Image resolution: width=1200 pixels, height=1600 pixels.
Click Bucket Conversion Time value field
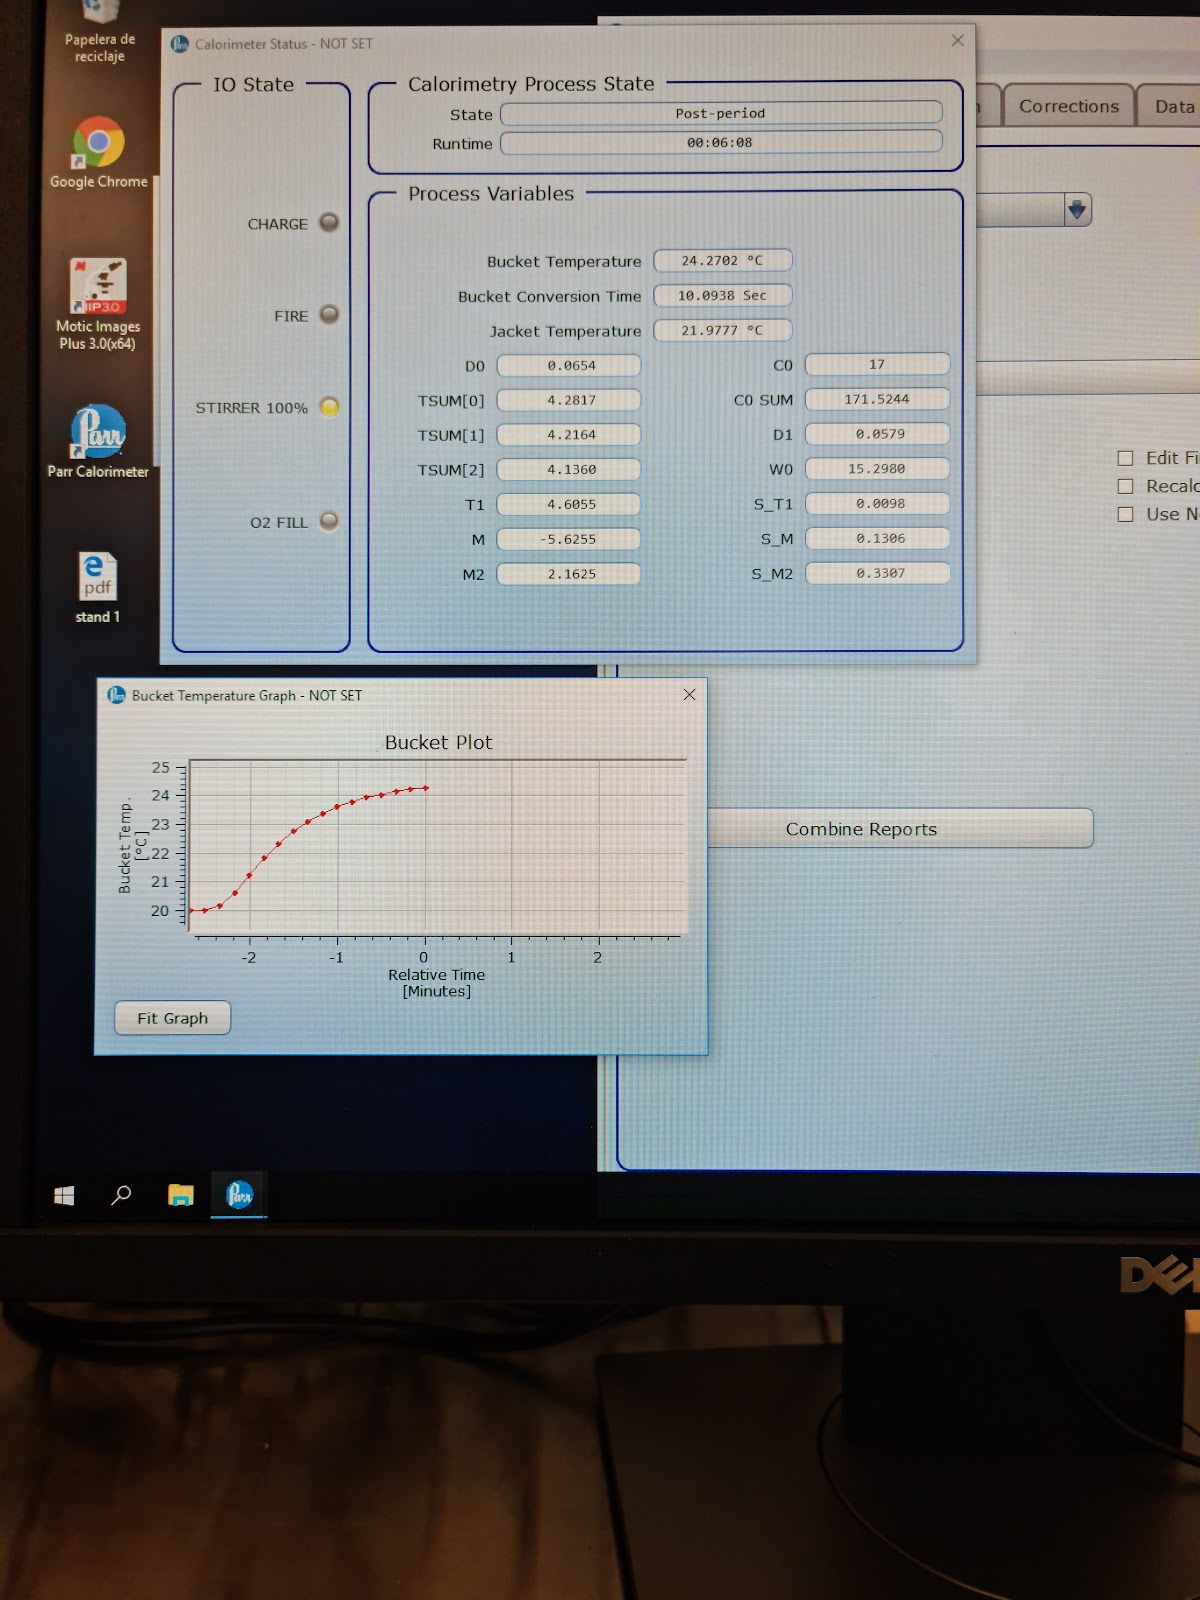(723, 296)
